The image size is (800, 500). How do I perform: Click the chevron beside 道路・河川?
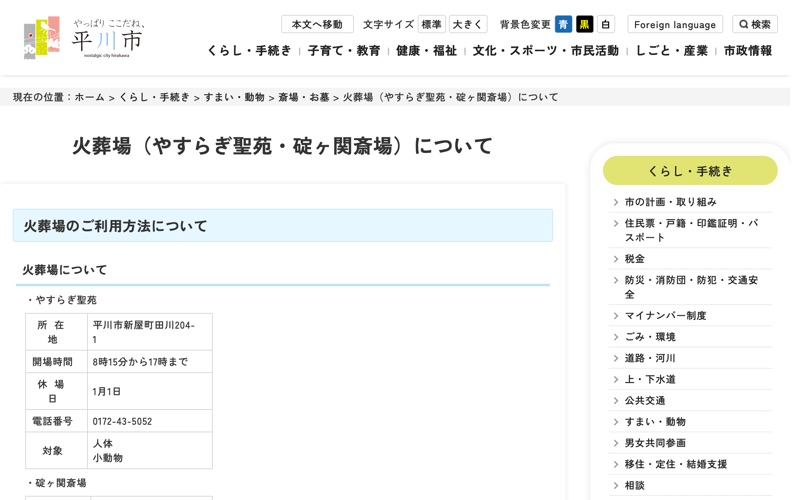pyautogui.click(x=616, y=358)
